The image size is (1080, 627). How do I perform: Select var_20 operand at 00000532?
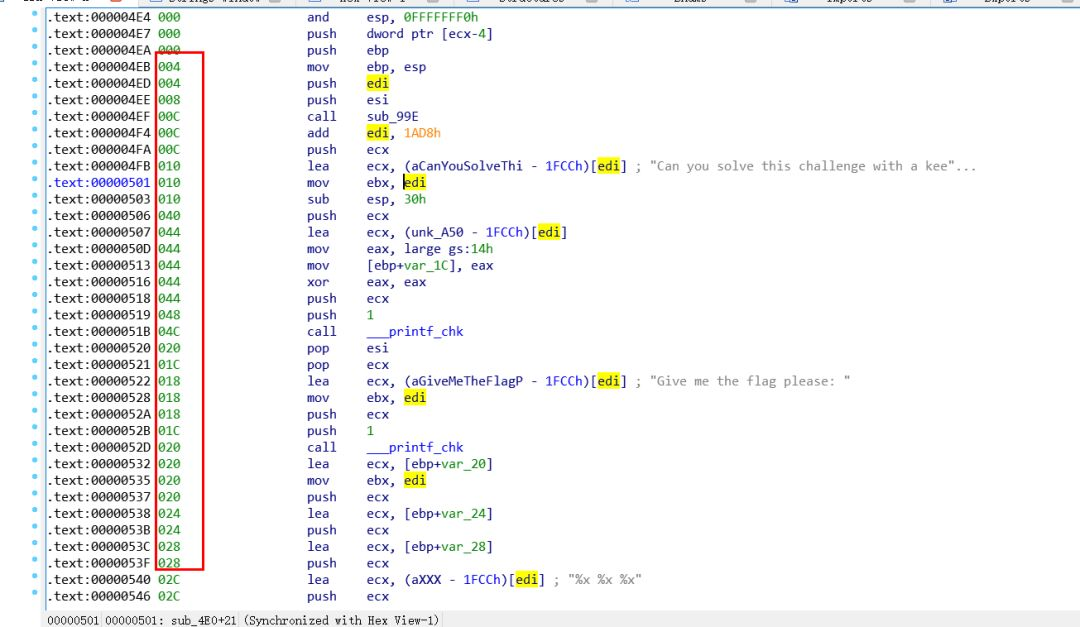coord(465,464)
